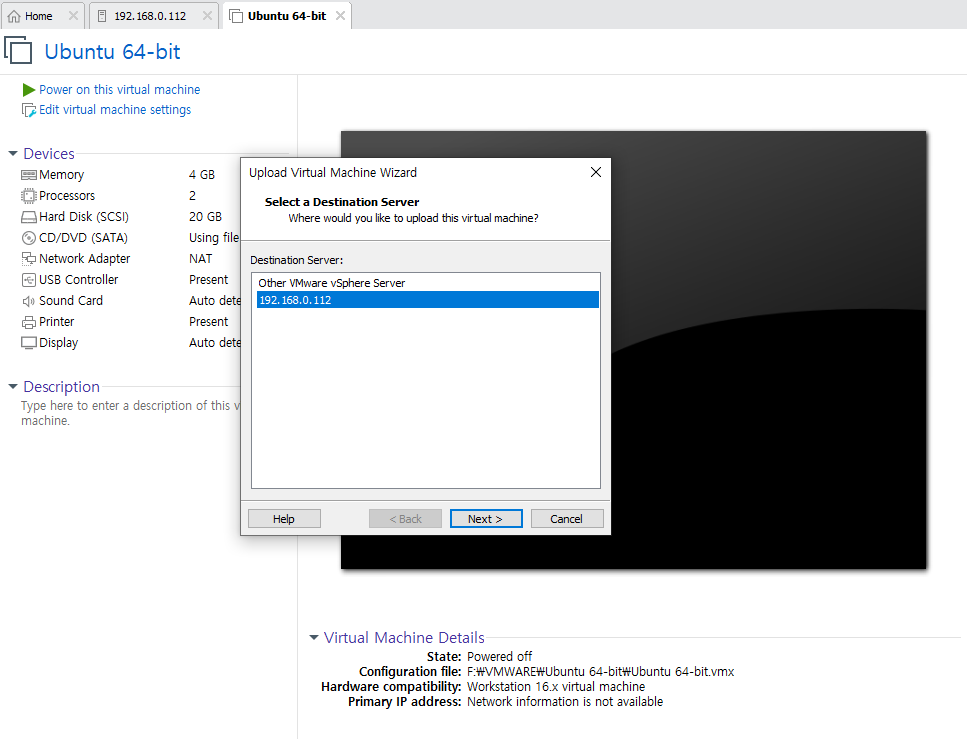
Task: Click the Printer label
Action: click(56, 321)
